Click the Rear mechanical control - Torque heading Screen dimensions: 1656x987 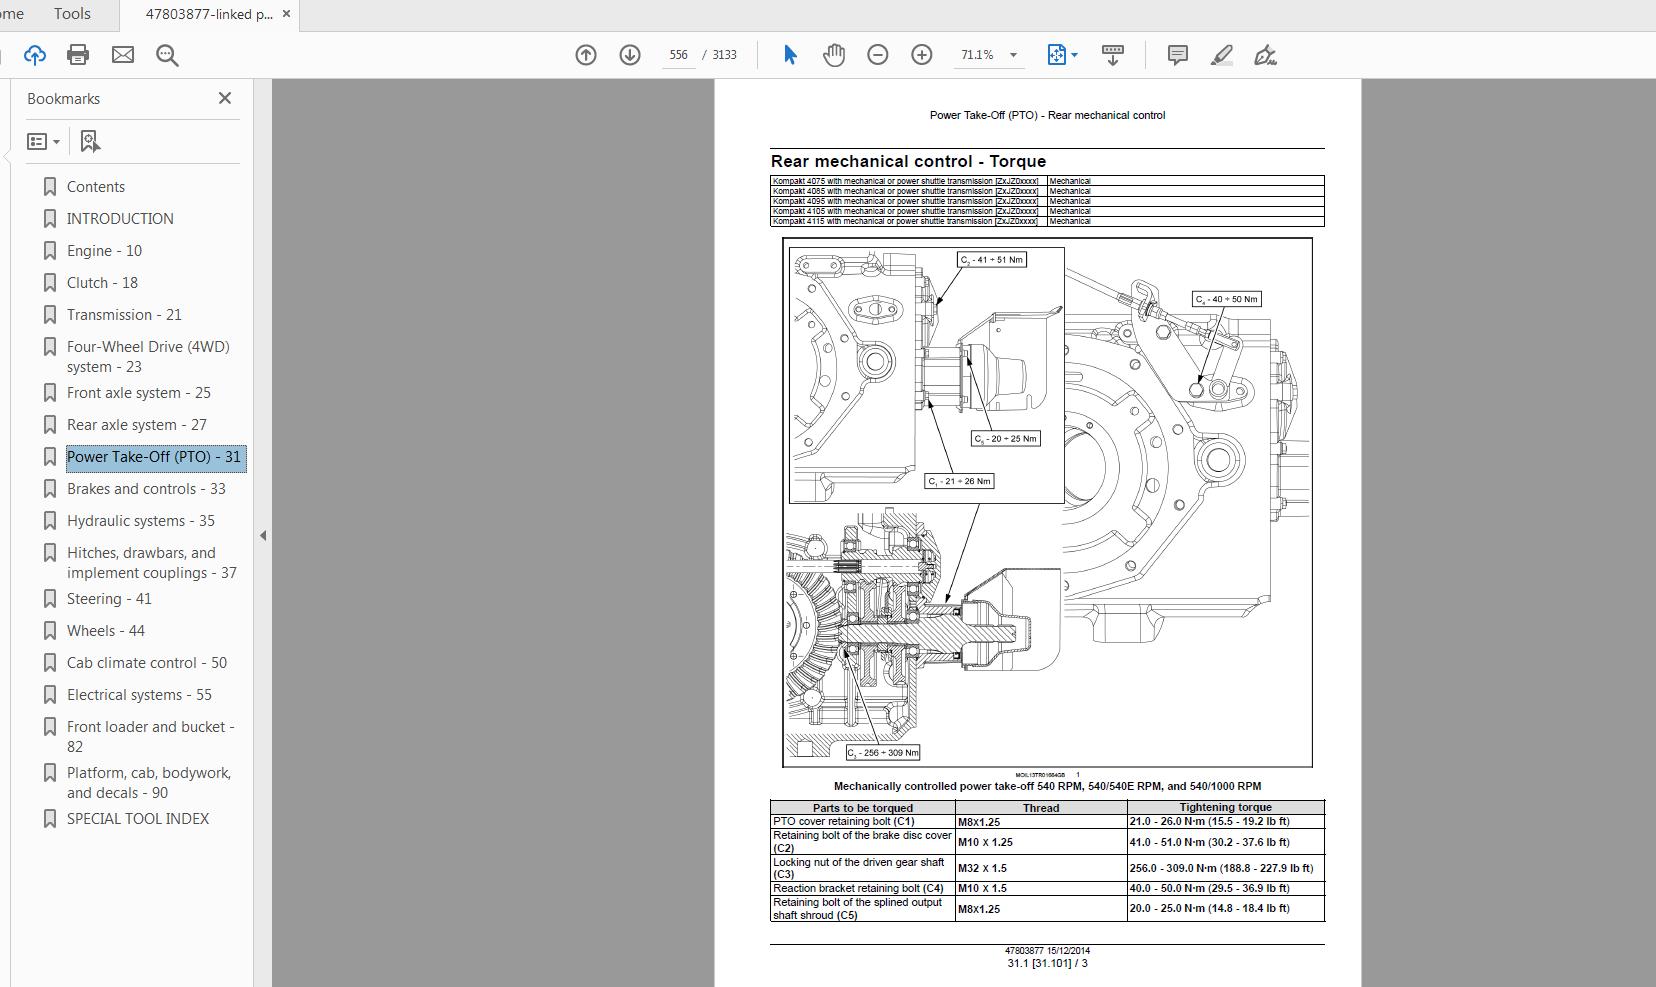[x=908, y=161]
